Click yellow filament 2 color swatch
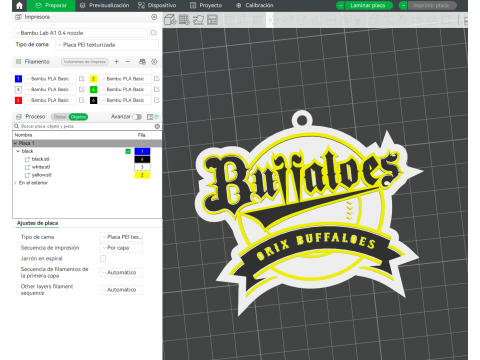The image size is (480, 360). coord(94,79)
